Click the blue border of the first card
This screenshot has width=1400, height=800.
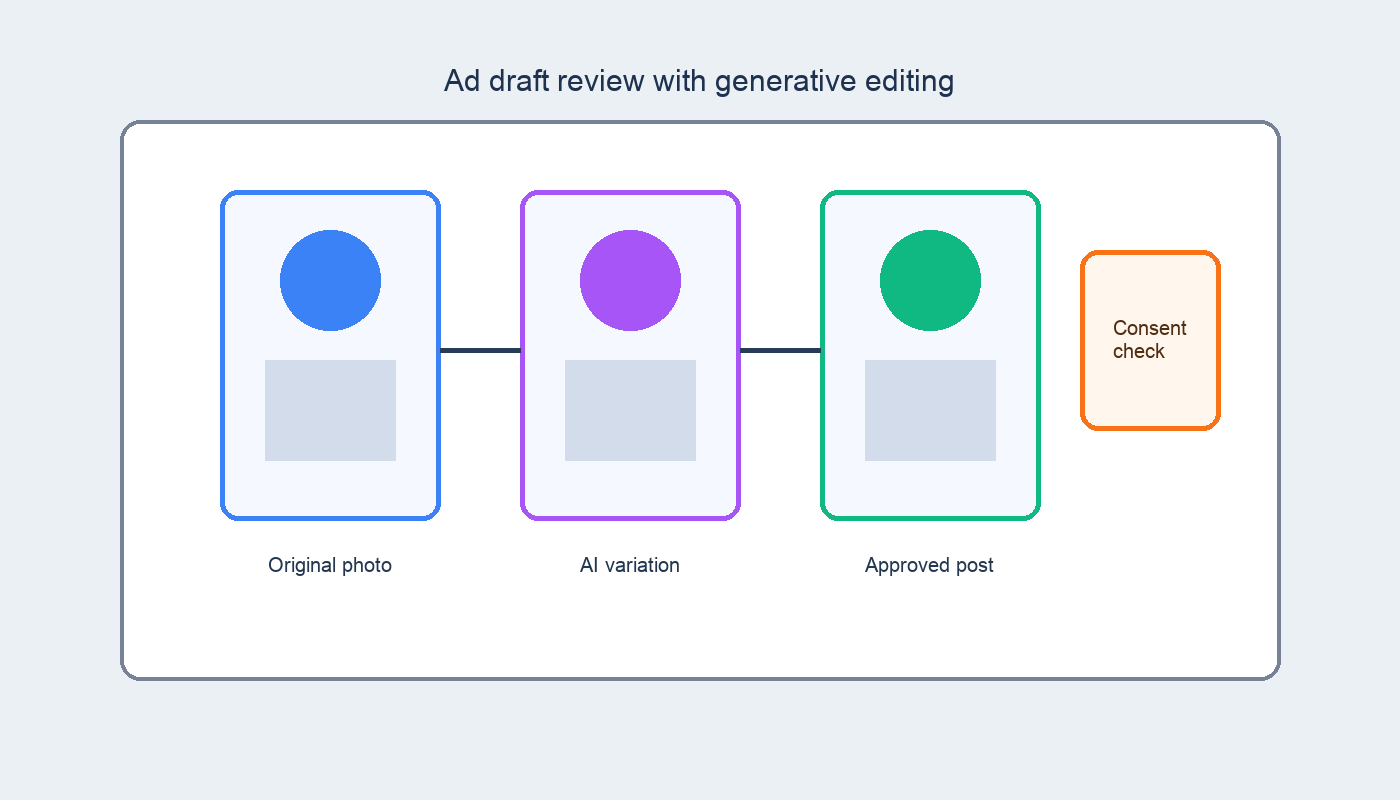[222, 355]
